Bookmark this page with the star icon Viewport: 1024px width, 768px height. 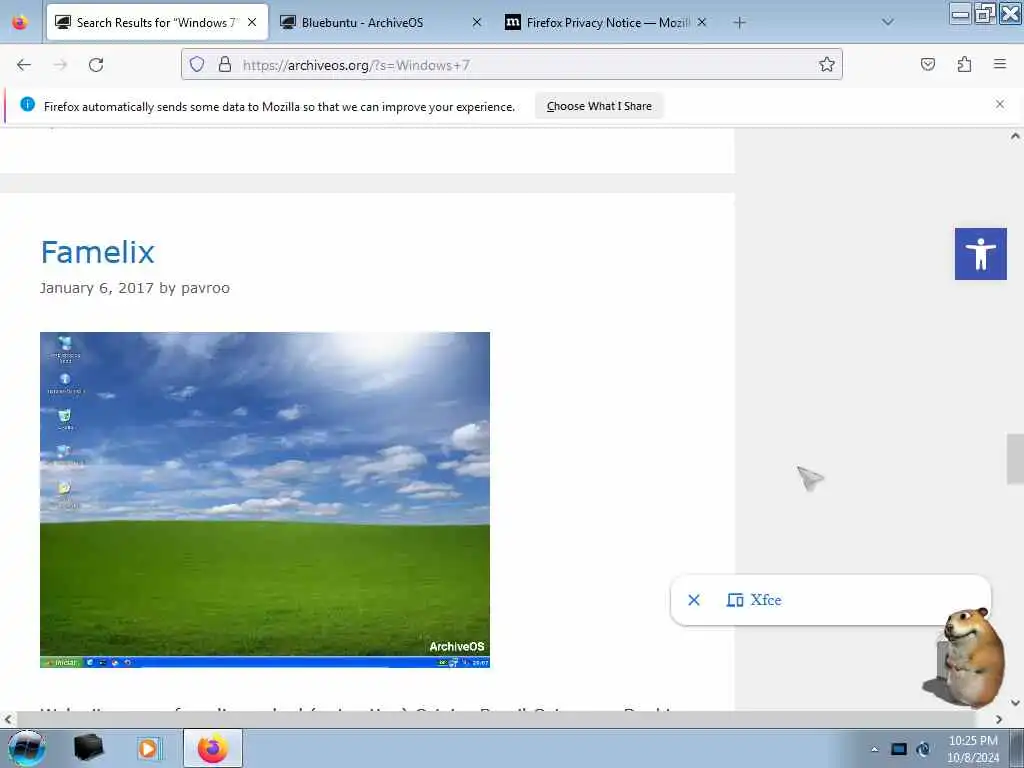point(827,64)
